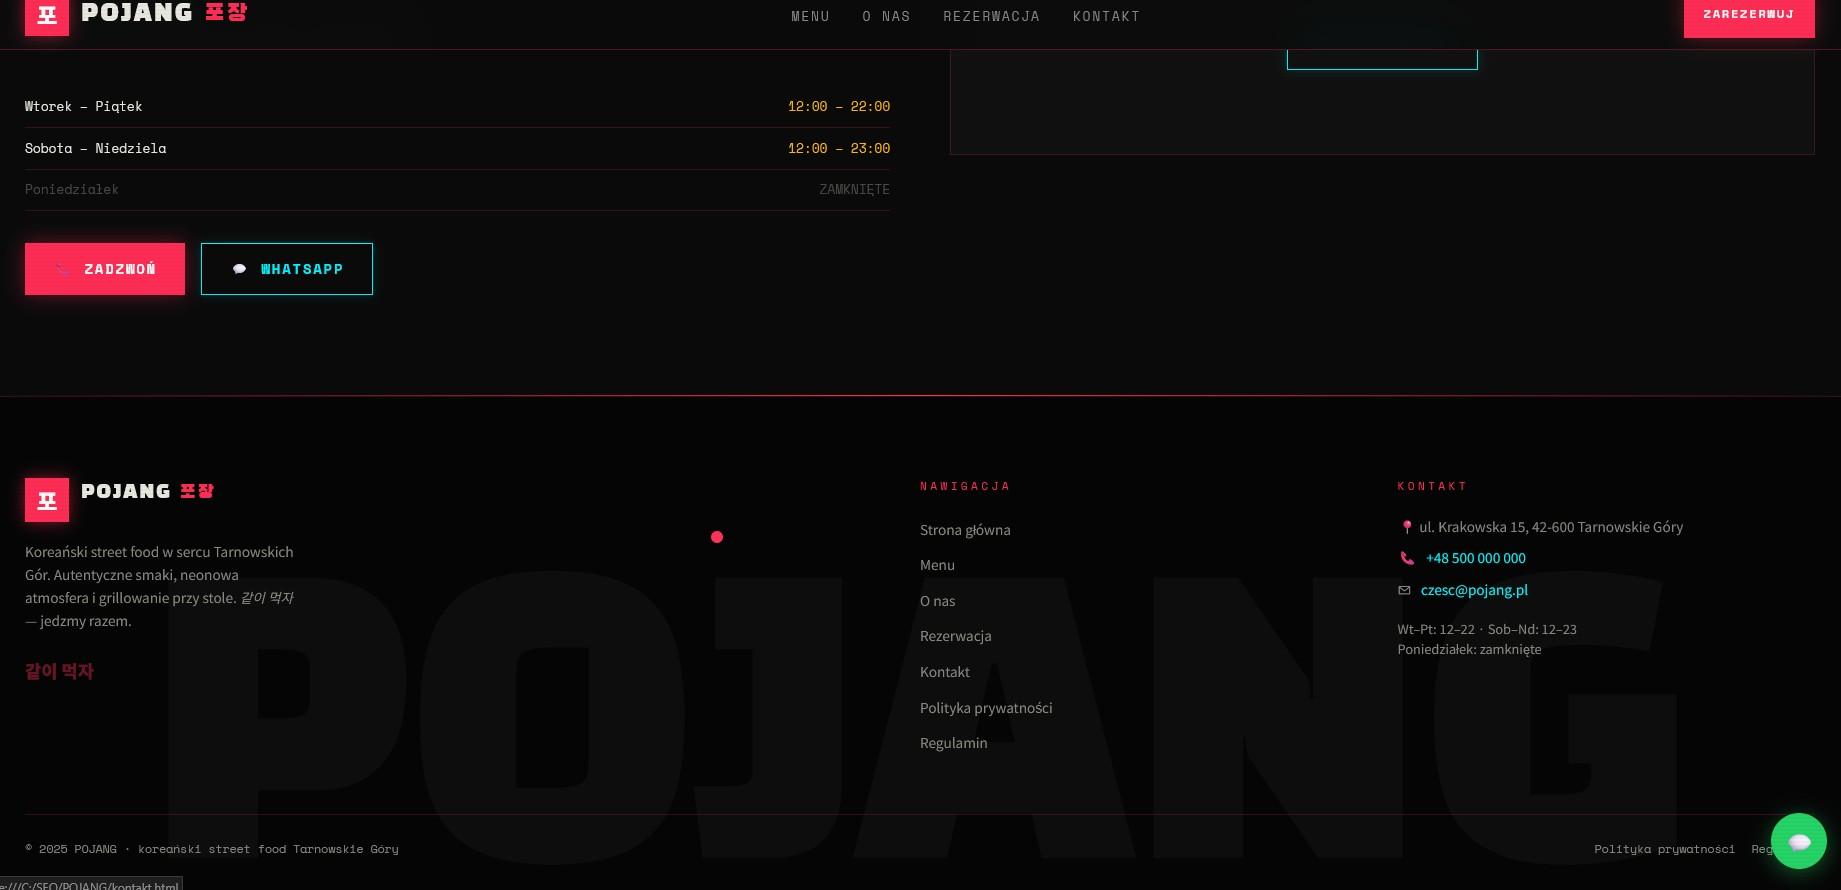The image size is (1841, 890).
Task: Open Polityka prywatności link in bottom bar
Action: (1664, 849)
